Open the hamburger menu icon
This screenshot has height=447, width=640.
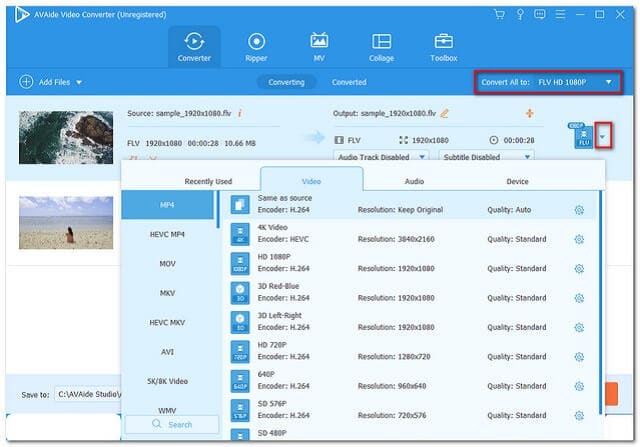(560, 15)
